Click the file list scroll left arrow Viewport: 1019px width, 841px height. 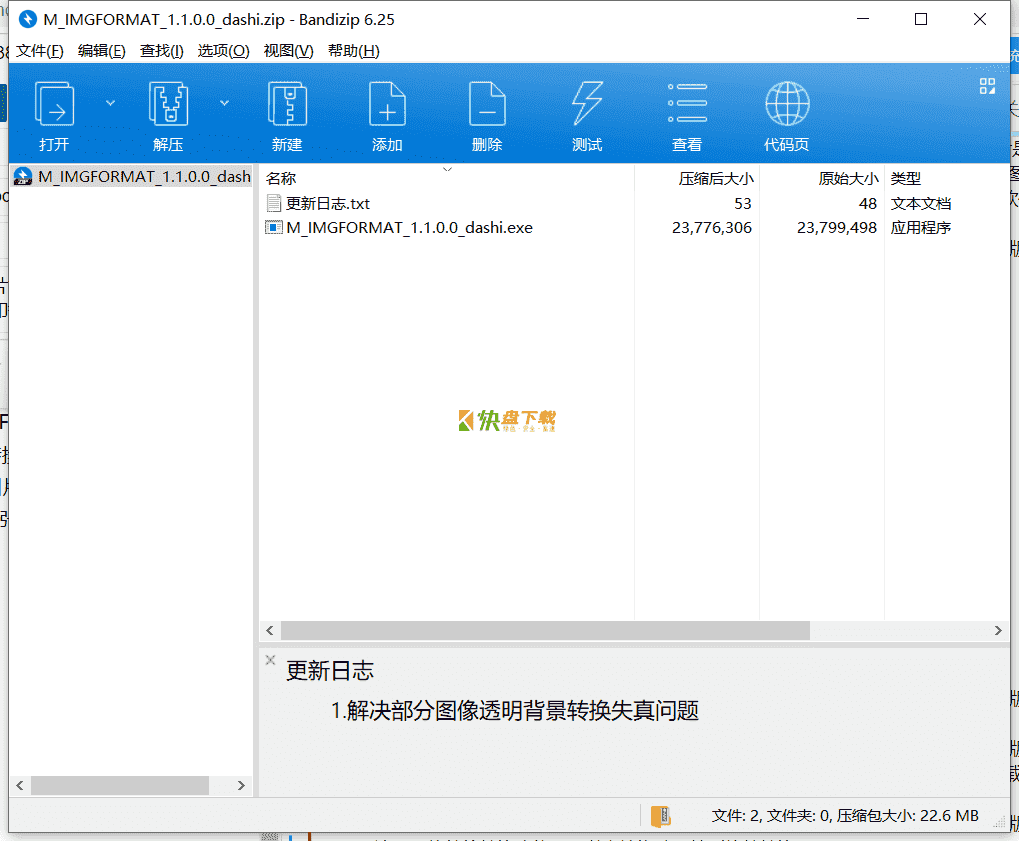click(x=270, y=630)
